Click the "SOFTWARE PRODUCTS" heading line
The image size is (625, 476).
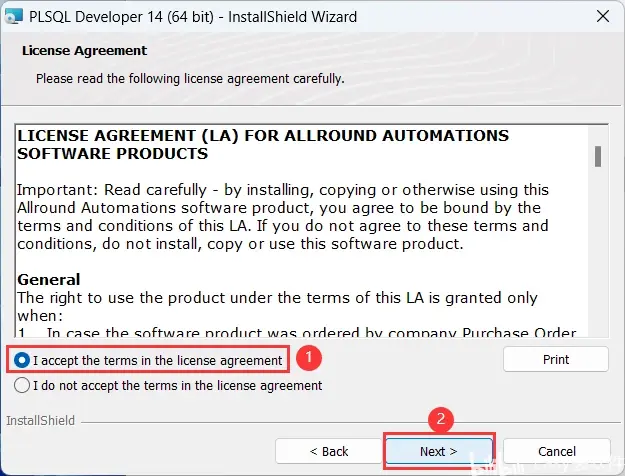pyautogui.click(x=113, y=153)
